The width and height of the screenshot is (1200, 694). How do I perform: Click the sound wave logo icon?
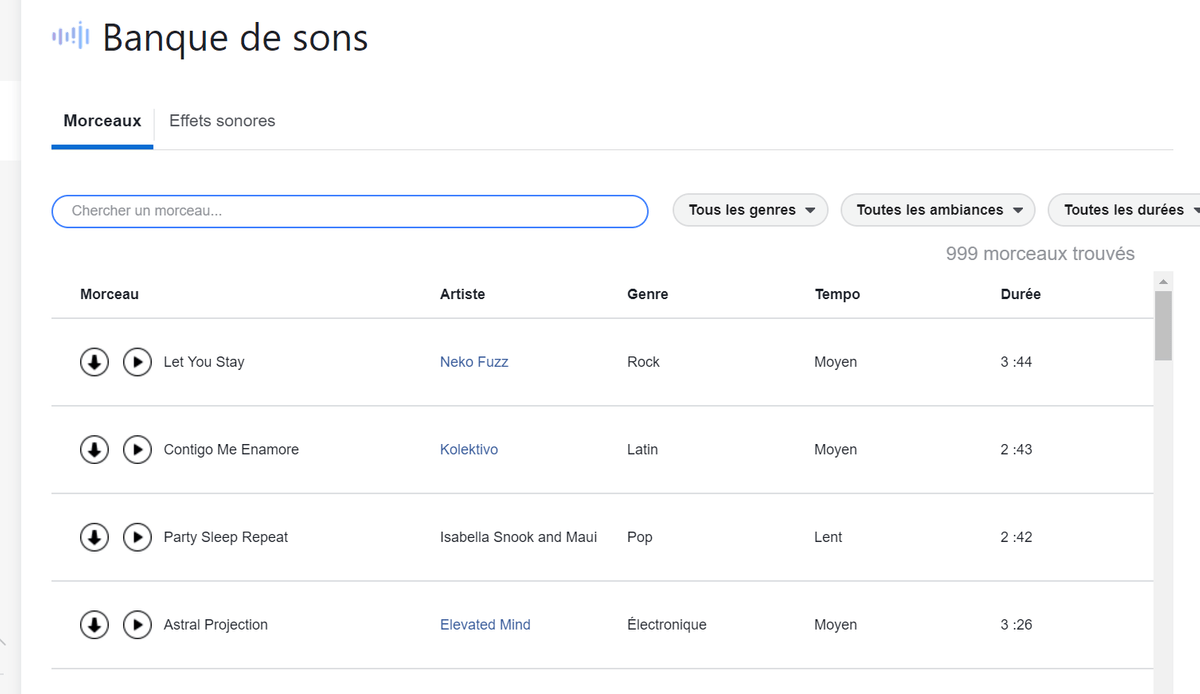pyautogui.click(x=71, y=37)
